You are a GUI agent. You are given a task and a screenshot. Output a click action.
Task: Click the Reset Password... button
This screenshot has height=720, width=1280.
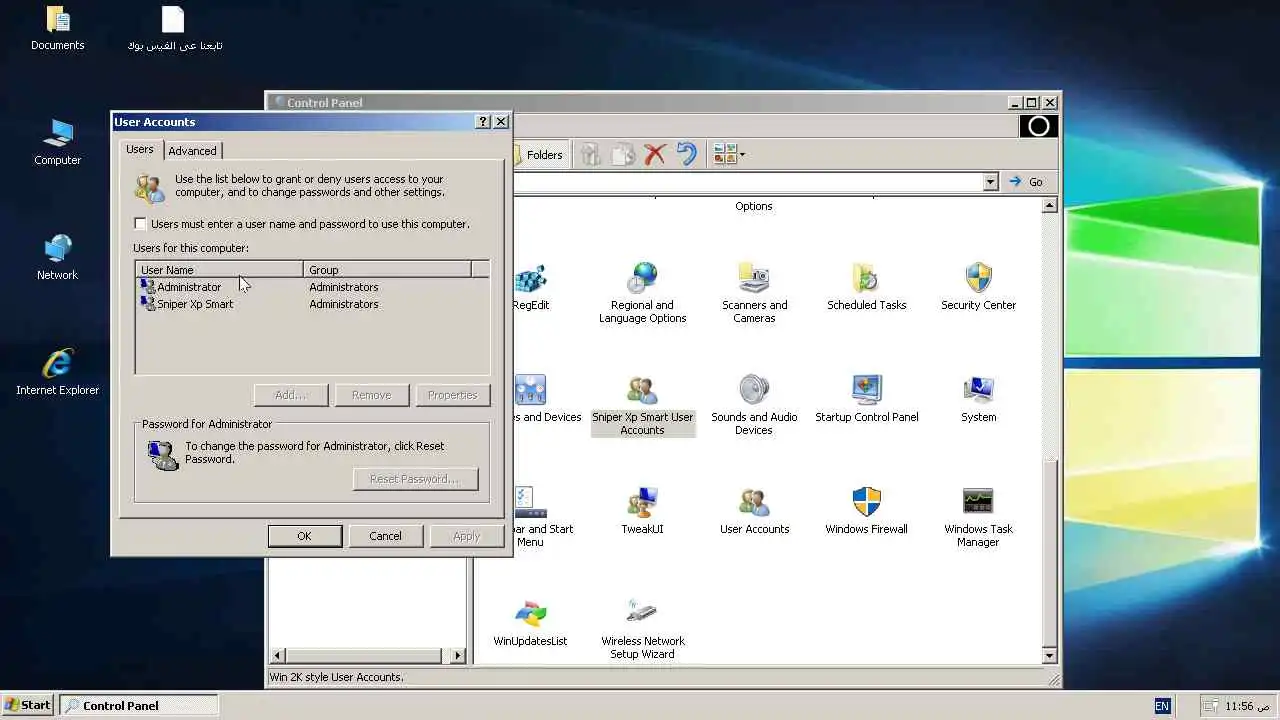415,479
